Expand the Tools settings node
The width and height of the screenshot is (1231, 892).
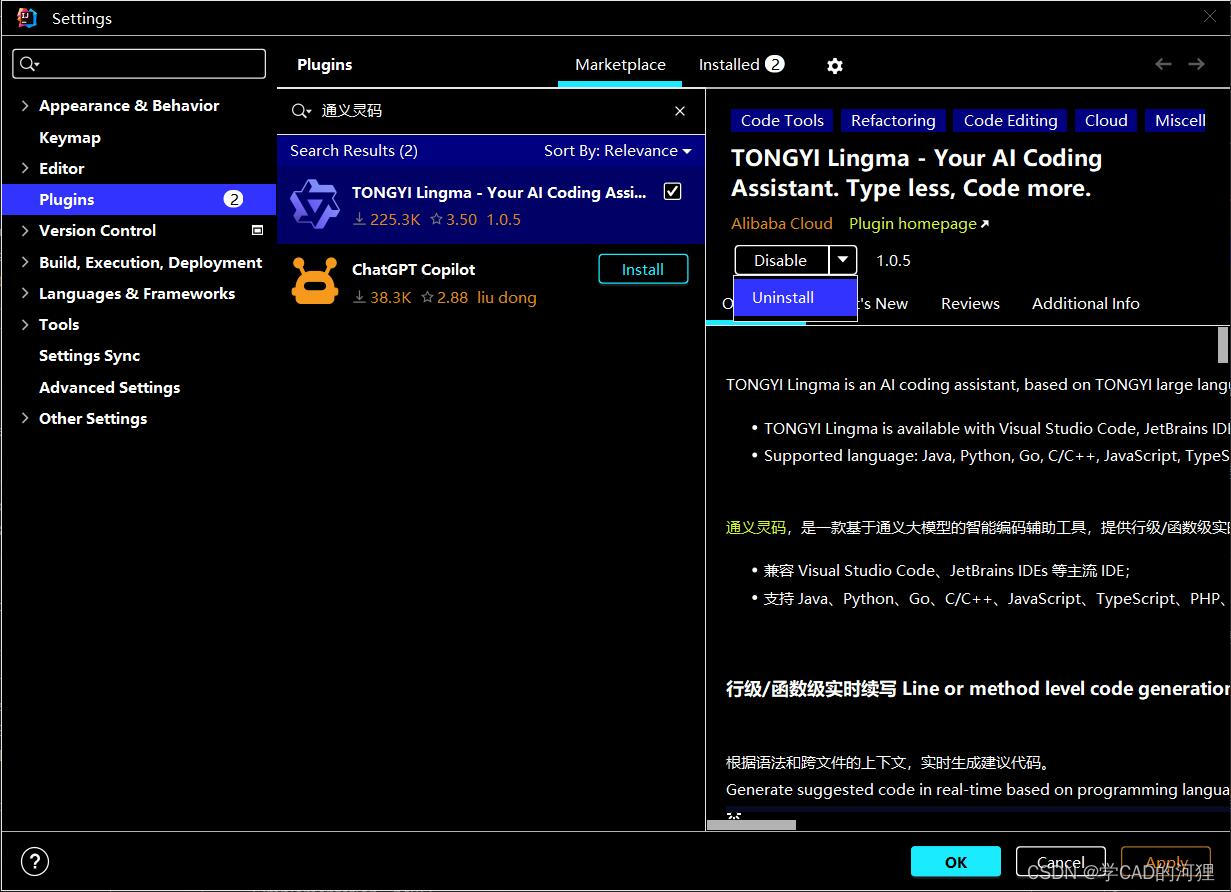coord(25,324)
